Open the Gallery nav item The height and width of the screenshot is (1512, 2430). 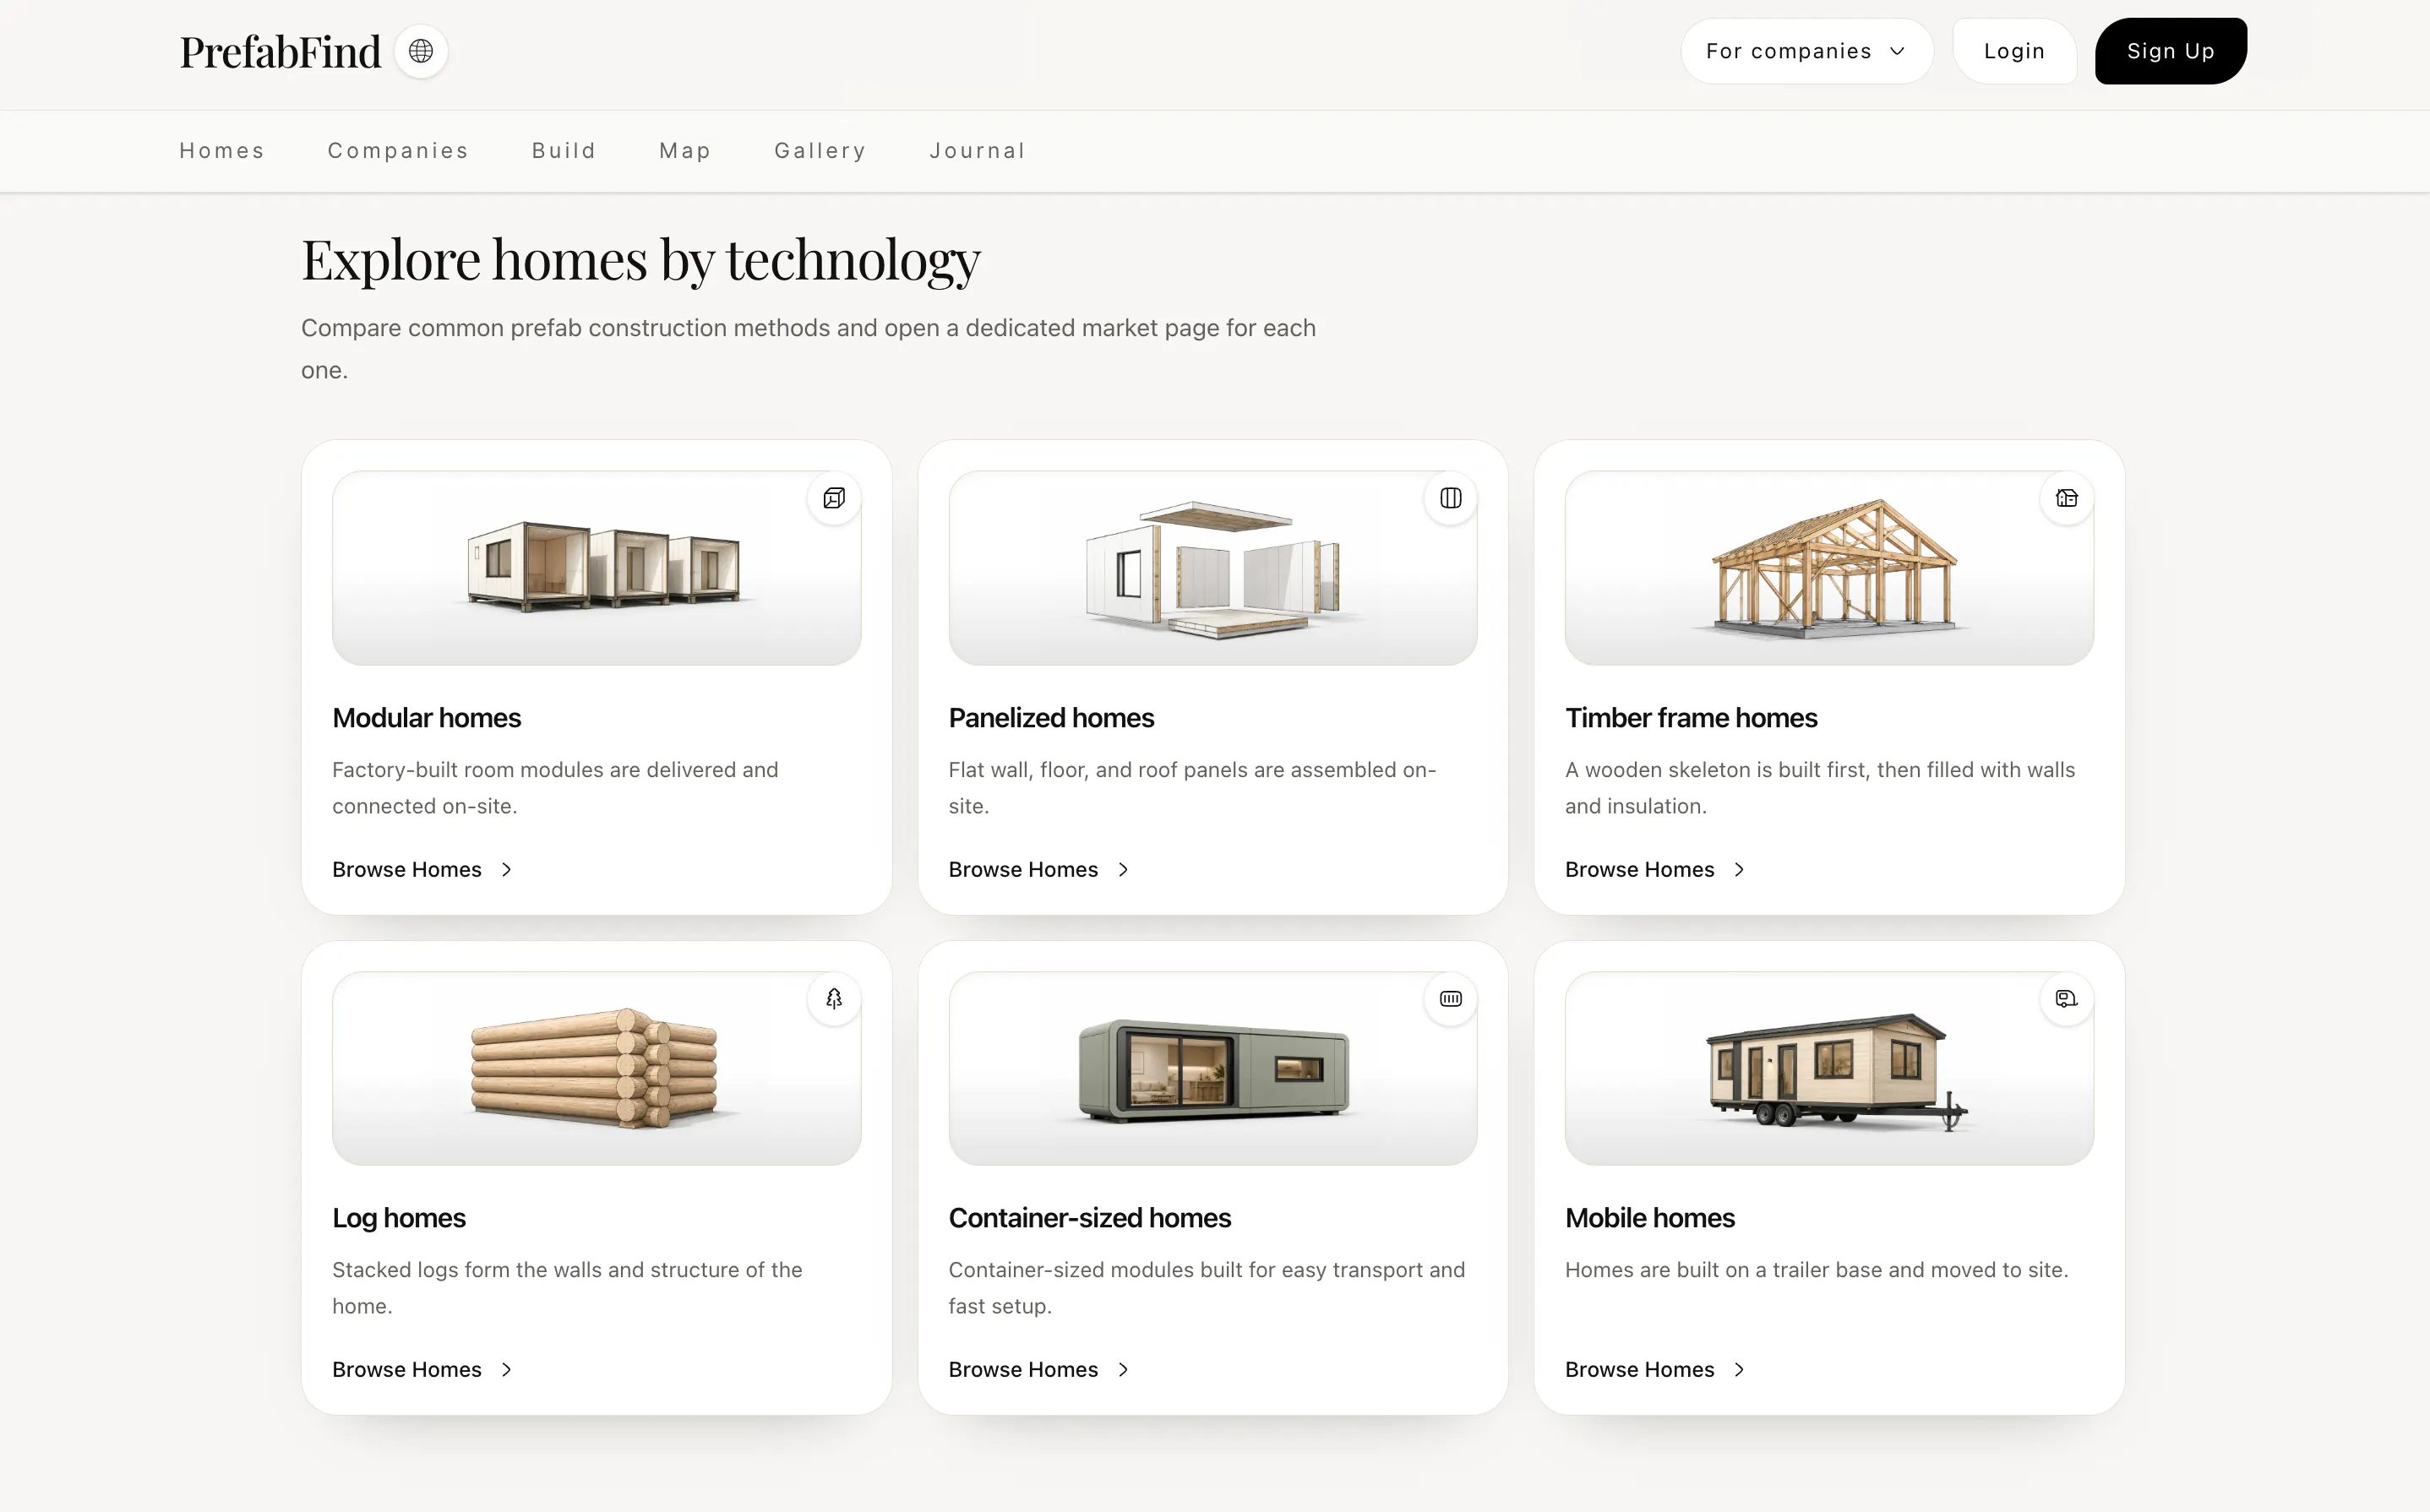click(820, 151)
